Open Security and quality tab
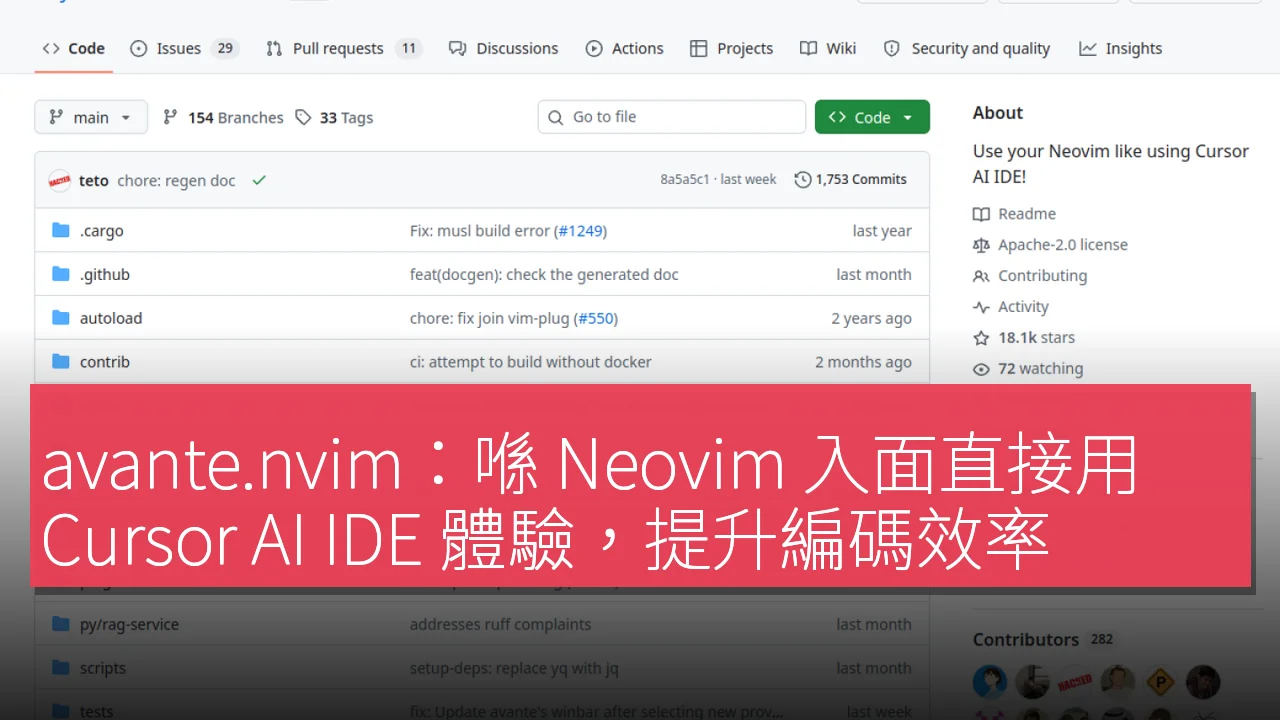 click(x=967, y=48)
